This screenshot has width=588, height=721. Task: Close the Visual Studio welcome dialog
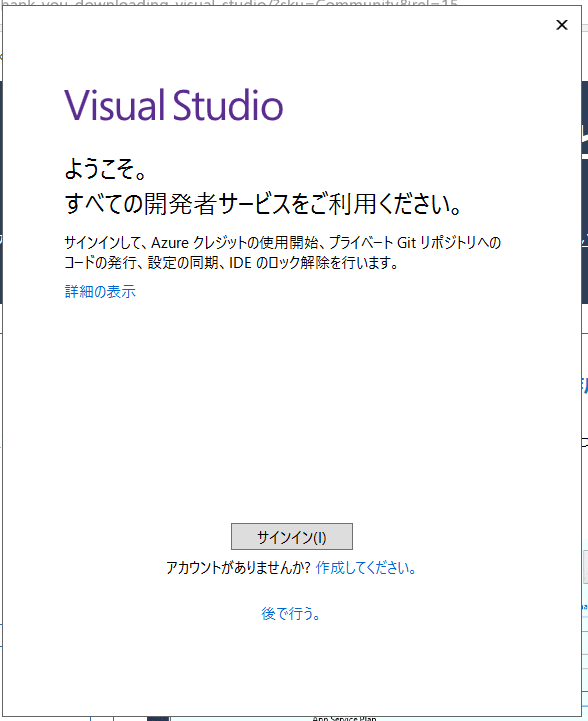562,25
